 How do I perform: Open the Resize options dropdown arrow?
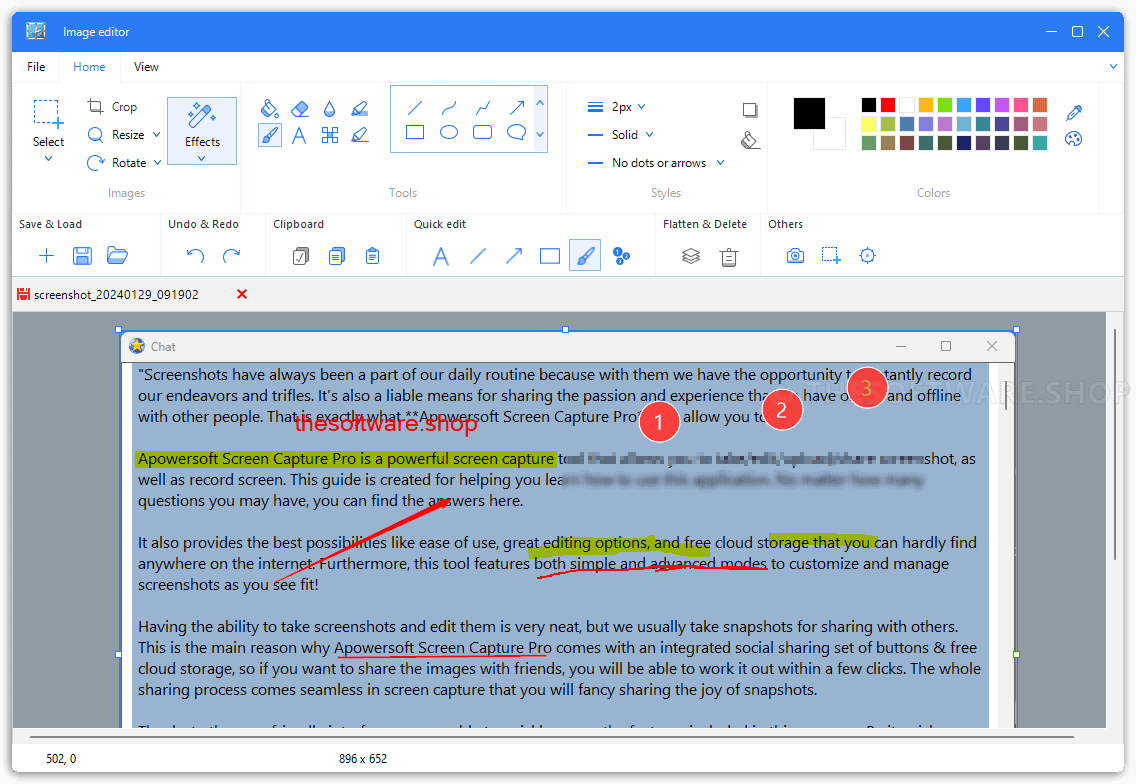[x=156, y=135]
